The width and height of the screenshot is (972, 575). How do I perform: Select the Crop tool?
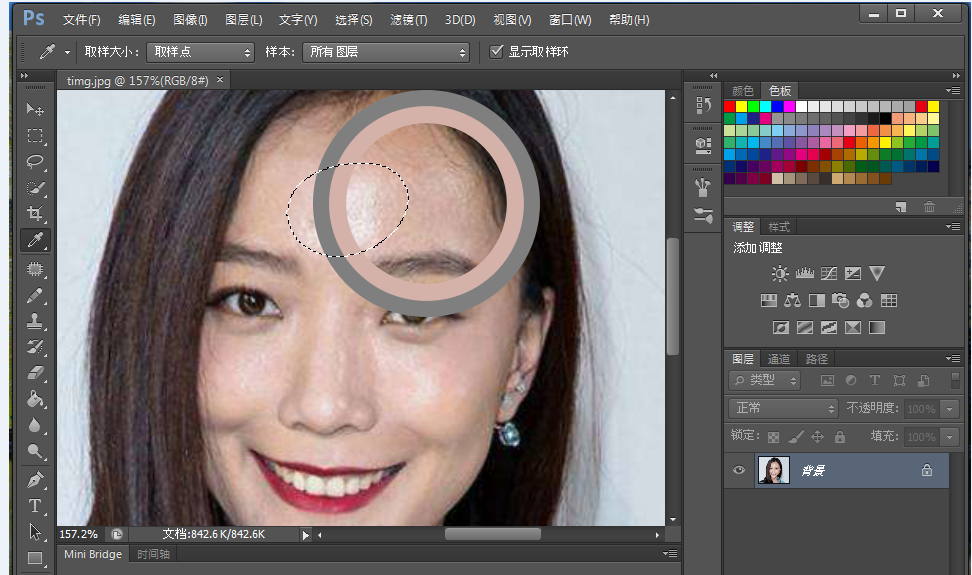click(x=35, y=214)
